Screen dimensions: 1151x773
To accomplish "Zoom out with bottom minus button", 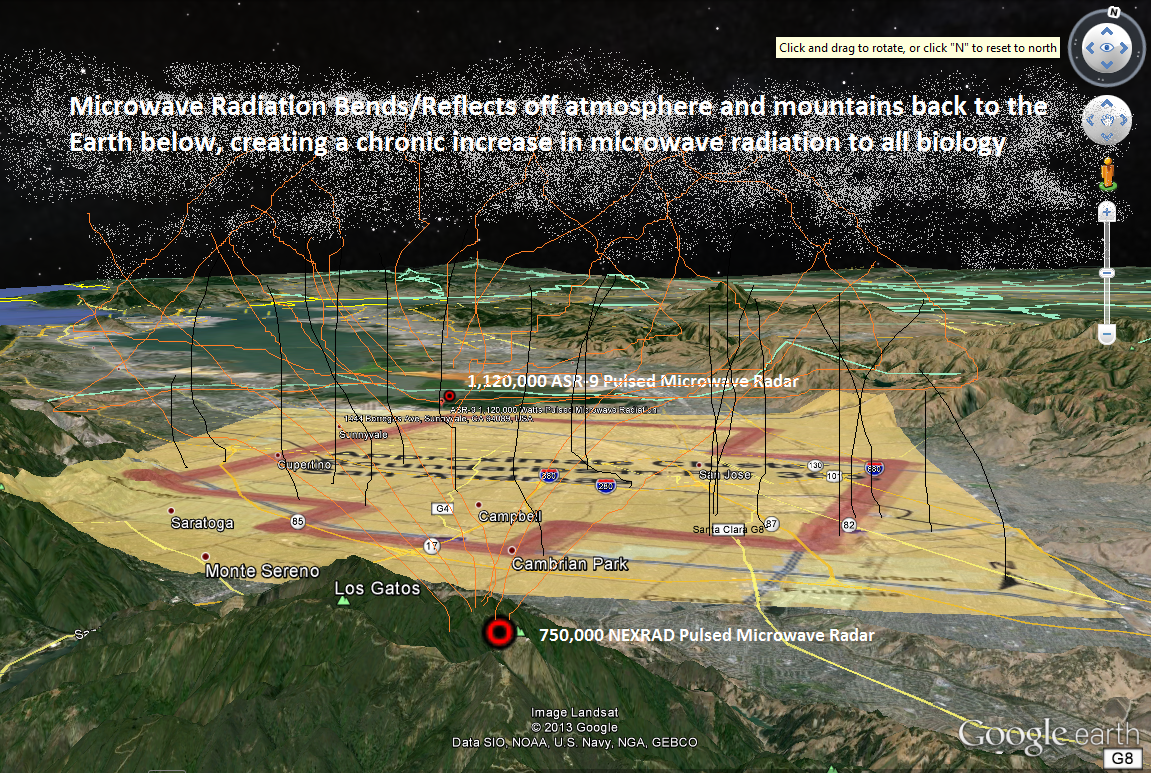I will coord(1107,333).
